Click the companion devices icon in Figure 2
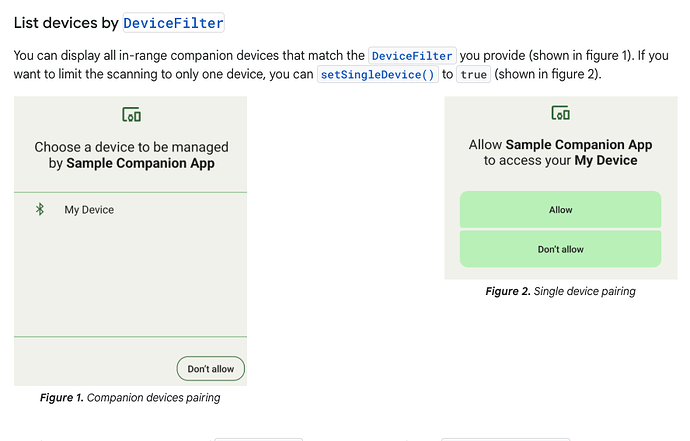Screen dimensions: 690x441 tap(560, 113)
